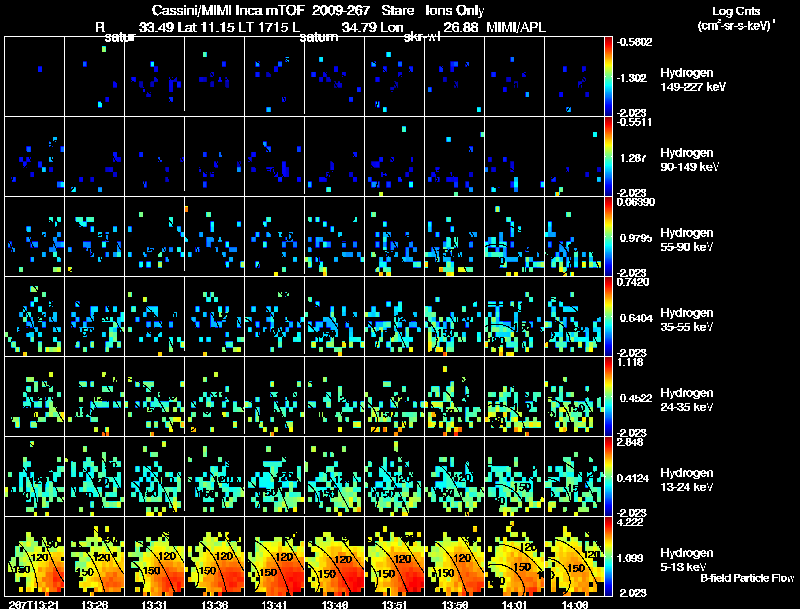The height and width of the screenshot is (609, 800).
Task: Click the 0.4124 colorbar midpoint value
Action: 633,478
